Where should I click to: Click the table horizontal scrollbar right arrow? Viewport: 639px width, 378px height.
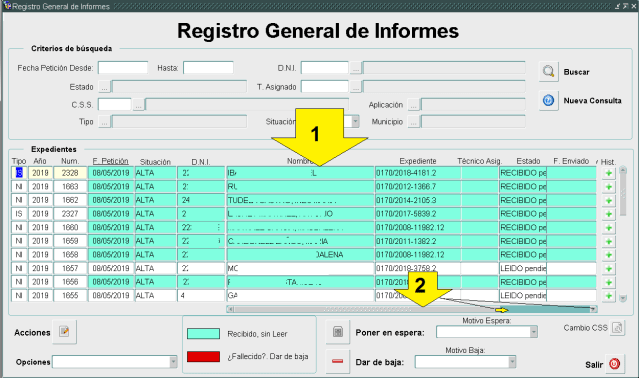[x=593, y=310]
